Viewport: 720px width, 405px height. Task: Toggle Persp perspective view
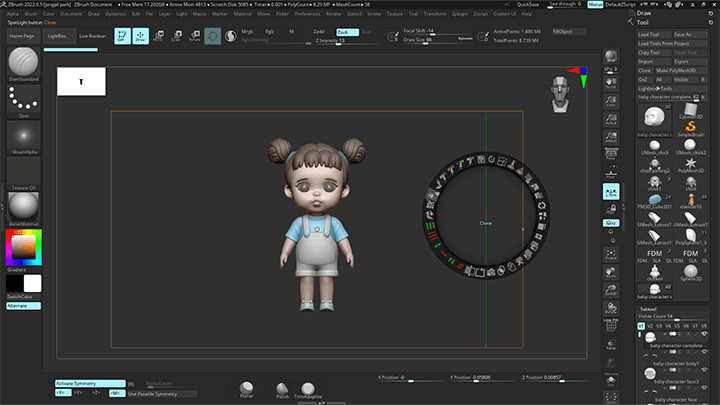(611, 154)
